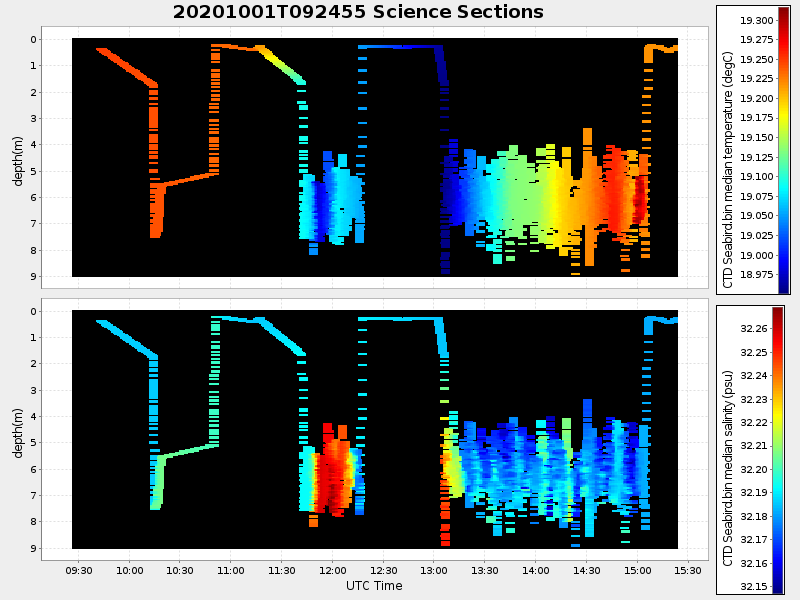Image resolution: width=800 pixels, height=600 pixels.
Task: Click the 13:00 time tick label
Action: [x=434, y=570]
